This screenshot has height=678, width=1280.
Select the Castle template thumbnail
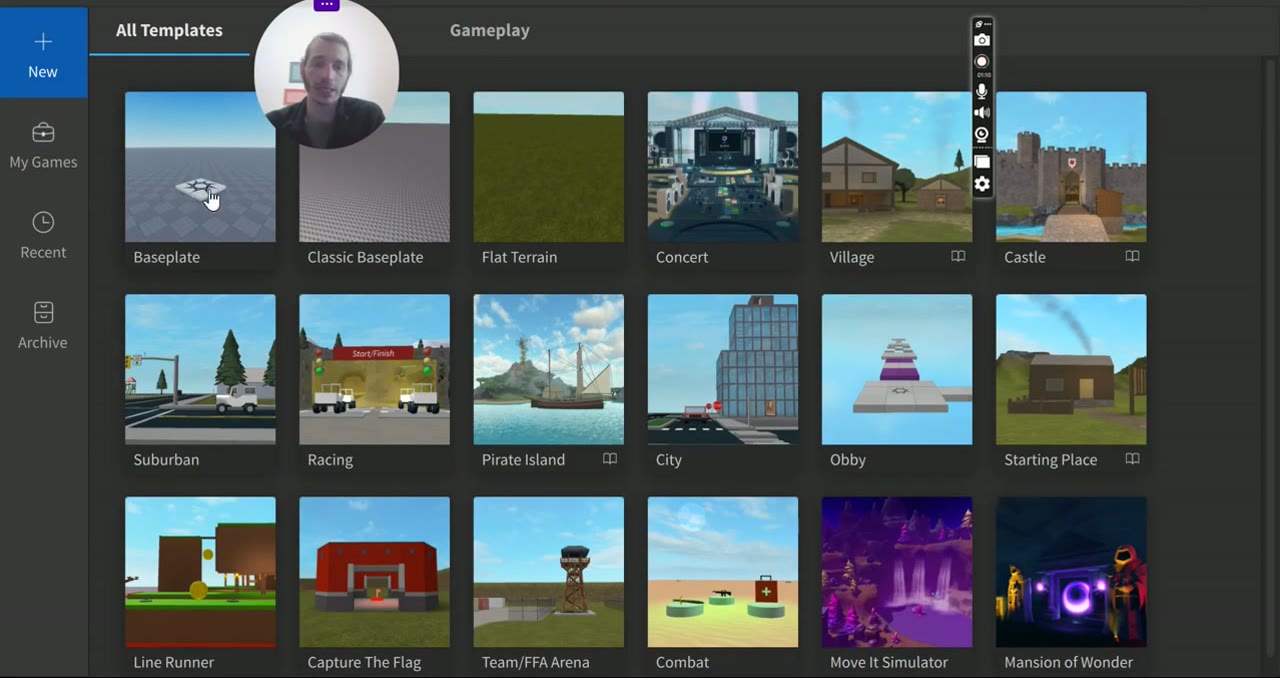tap(1071, 167)
